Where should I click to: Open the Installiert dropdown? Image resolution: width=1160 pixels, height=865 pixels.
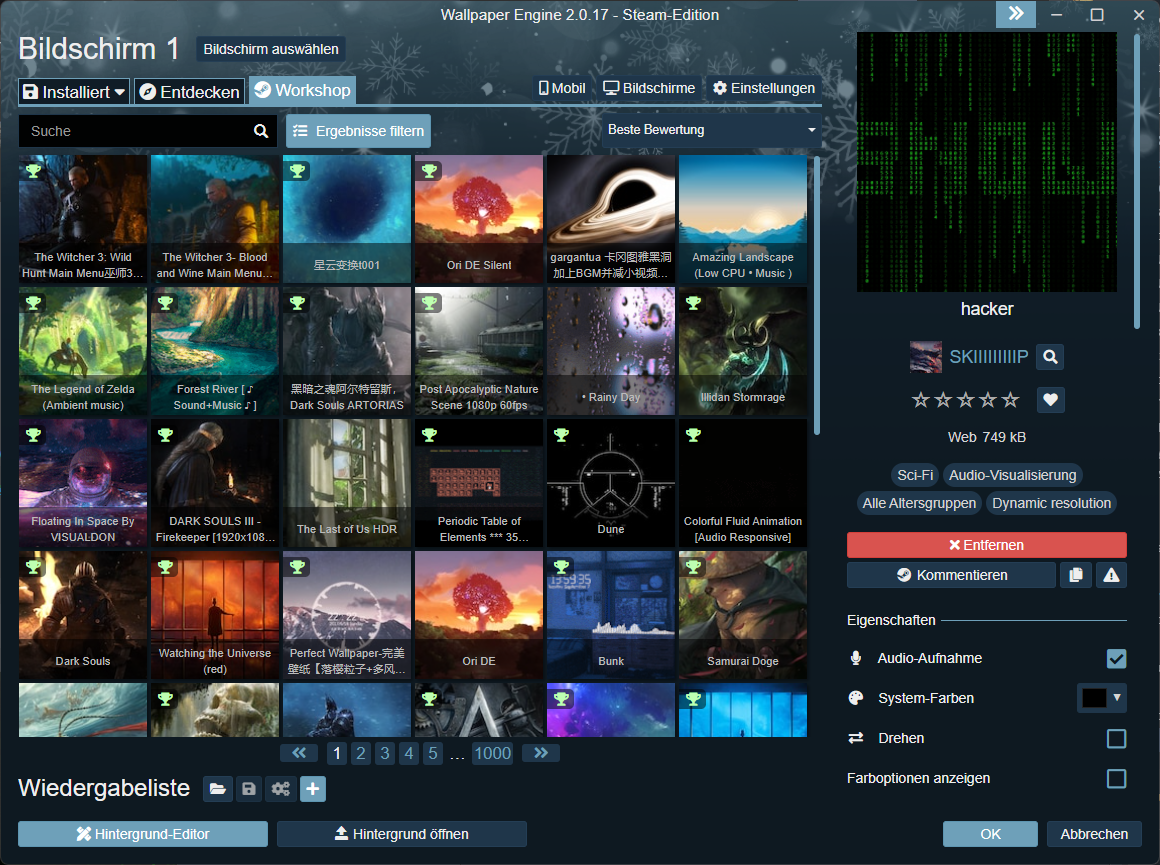74,92
